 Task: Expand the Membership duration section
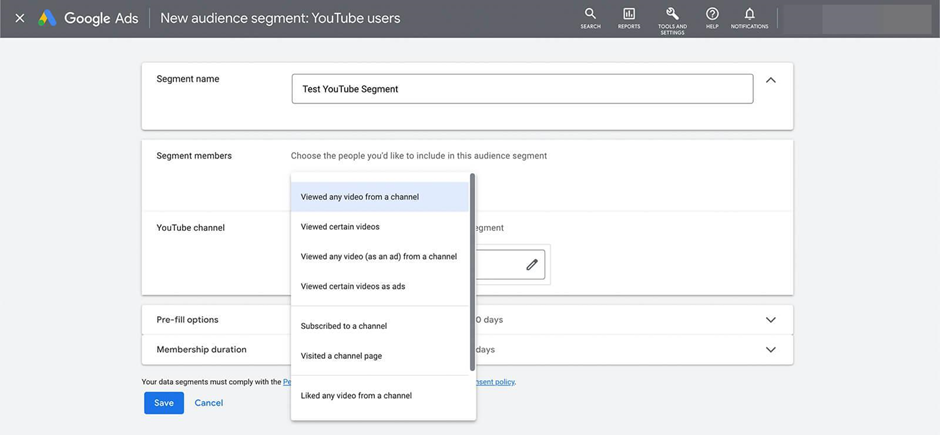(x=771, y=350)
